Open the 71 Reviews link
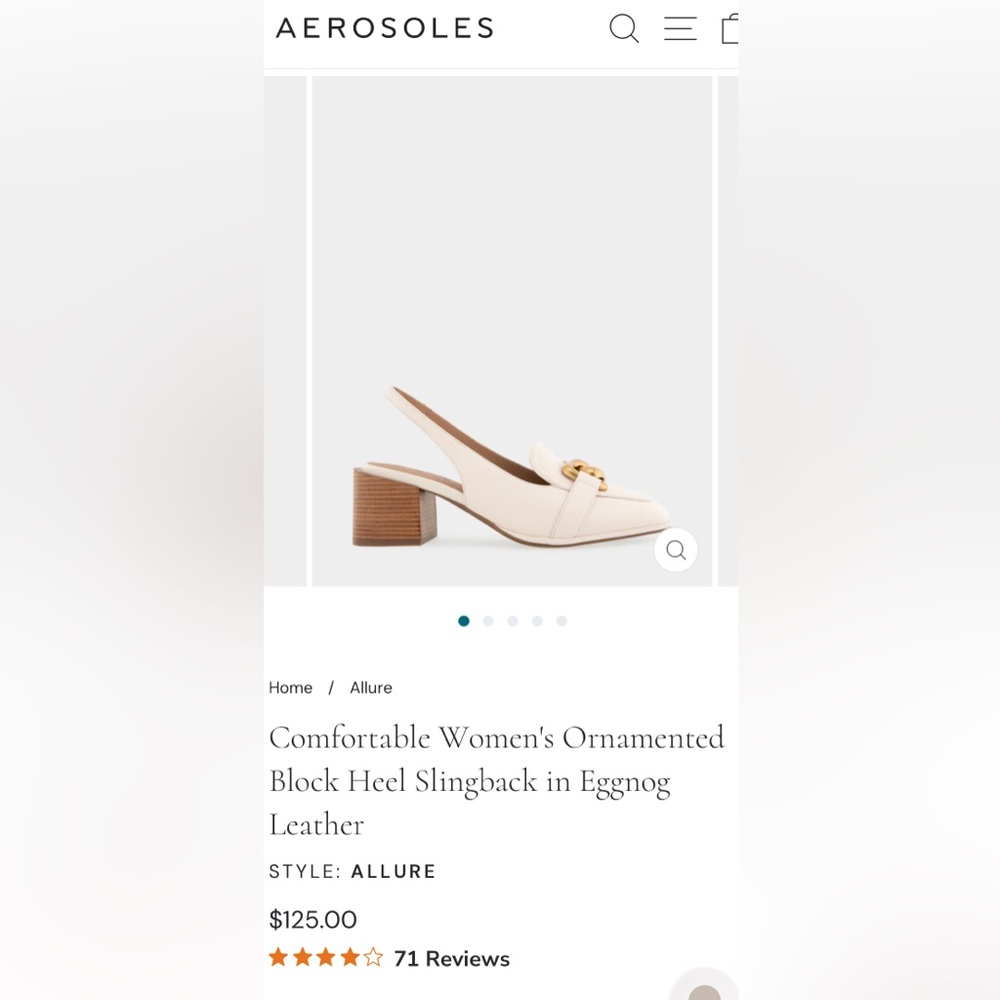1000x1000 pixels. pos(450,958)
